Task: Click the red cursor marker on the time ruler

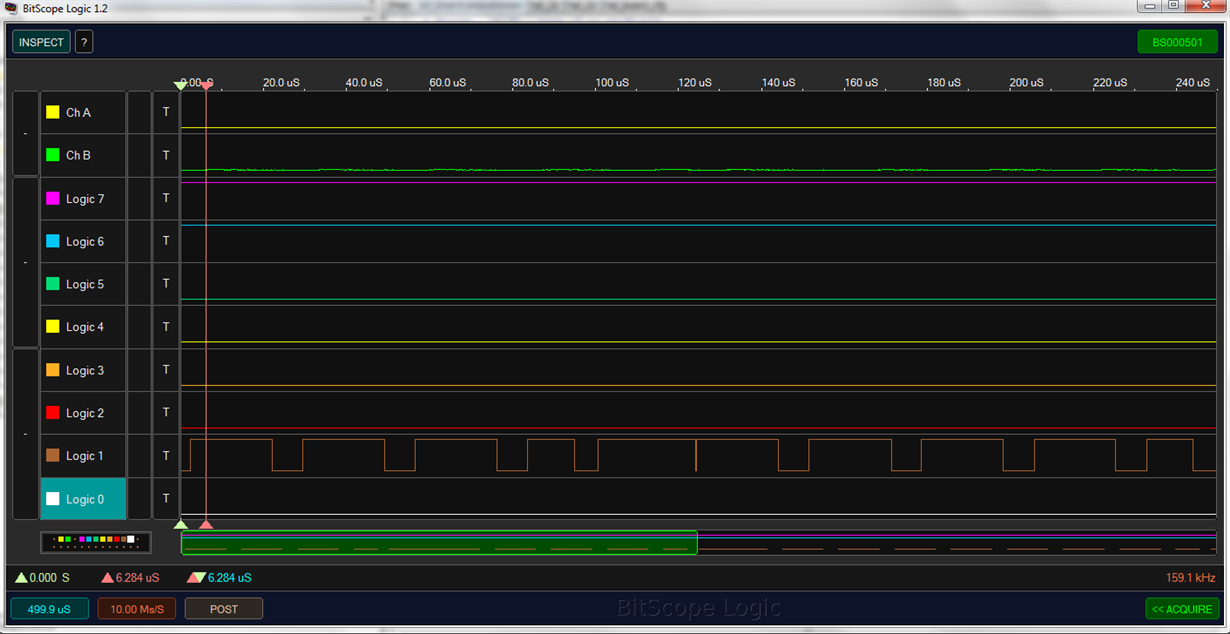Action: [x=206, y=86]
